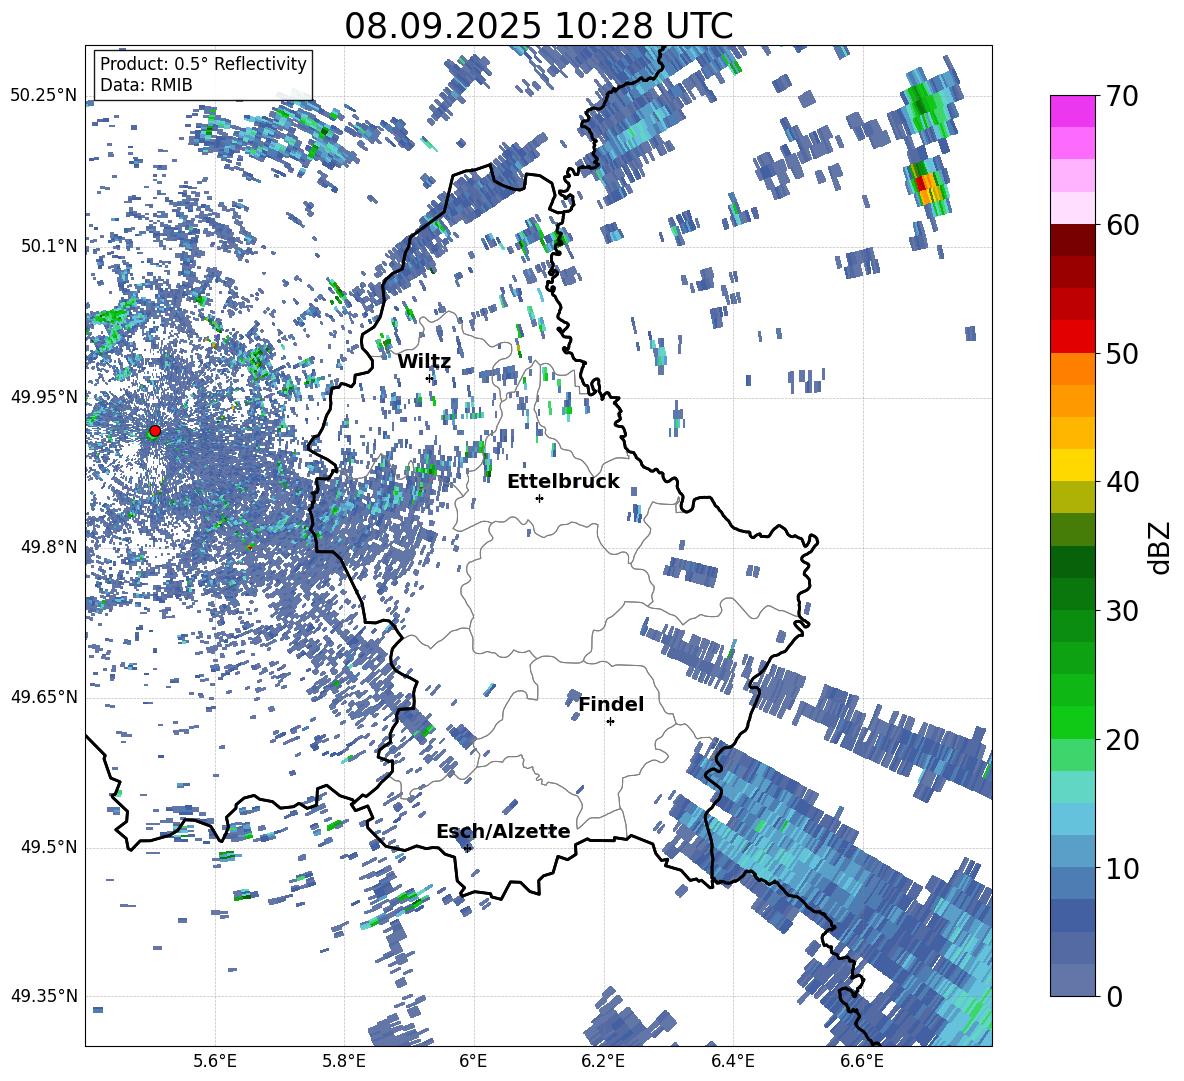Click the Esch/Alzette city label
Viewport: 1184px width, 1081px height.
(503, 831)
